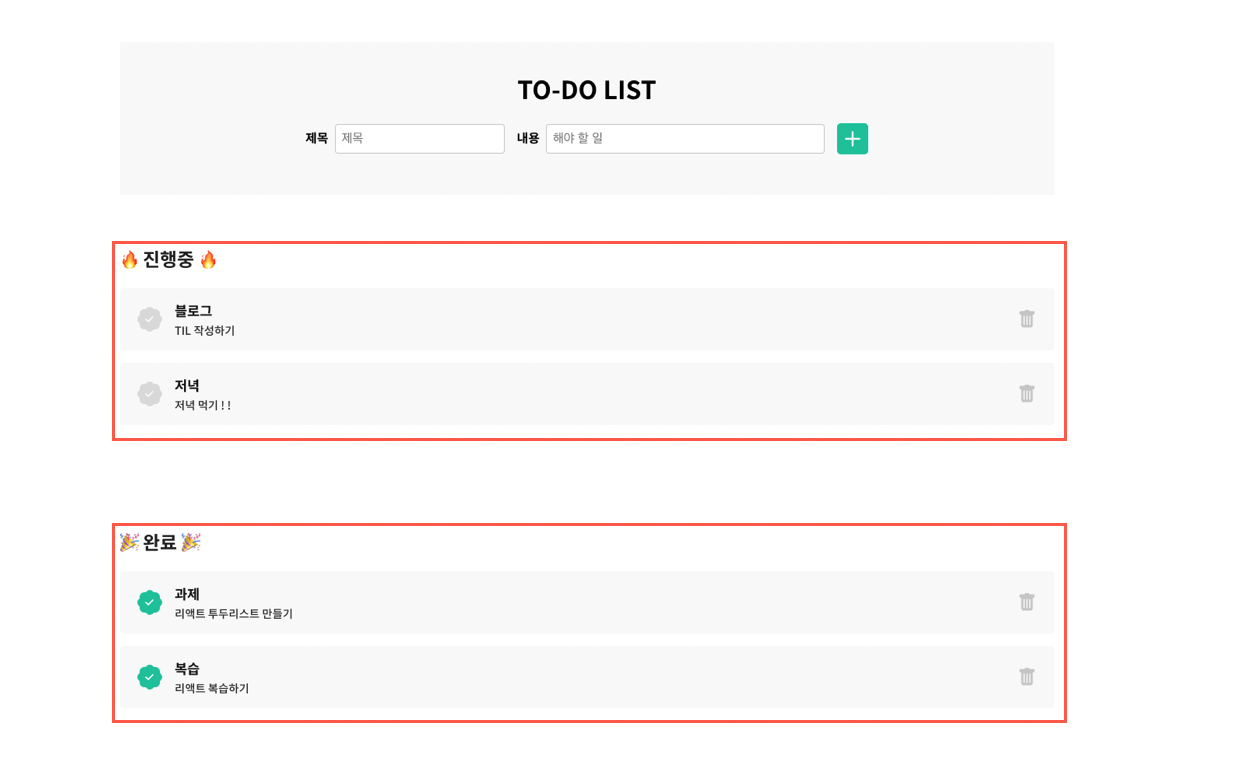This screenshot has height=768, width=1244.
Task: Select the TO-DO LIST title
Action: (586, 90)
